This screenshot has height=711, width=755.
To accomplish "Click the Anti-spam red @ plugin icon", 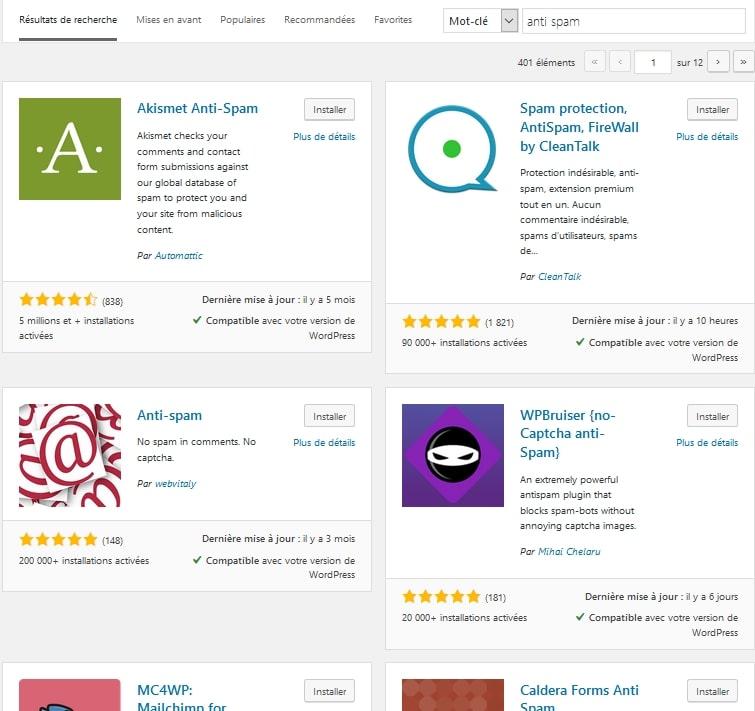I will point(70,455).
